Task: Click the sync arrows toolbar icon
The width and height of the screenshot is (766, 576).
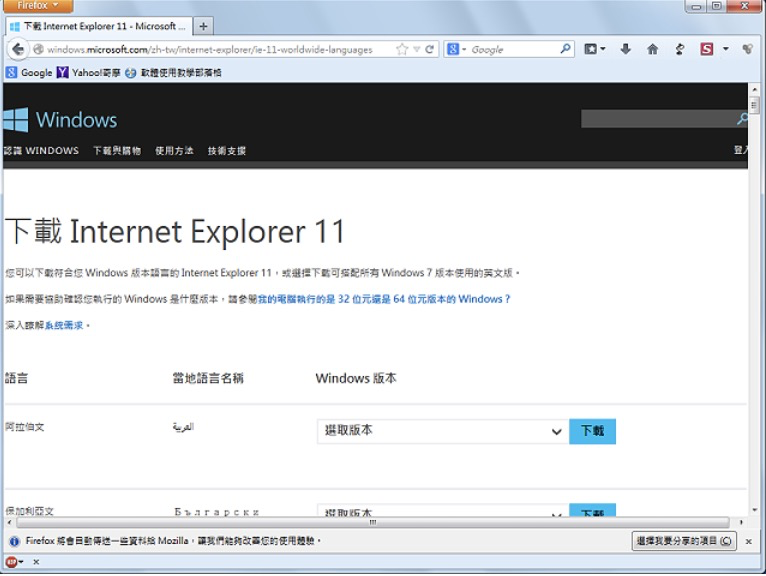Action: click(x=680, y=49)
